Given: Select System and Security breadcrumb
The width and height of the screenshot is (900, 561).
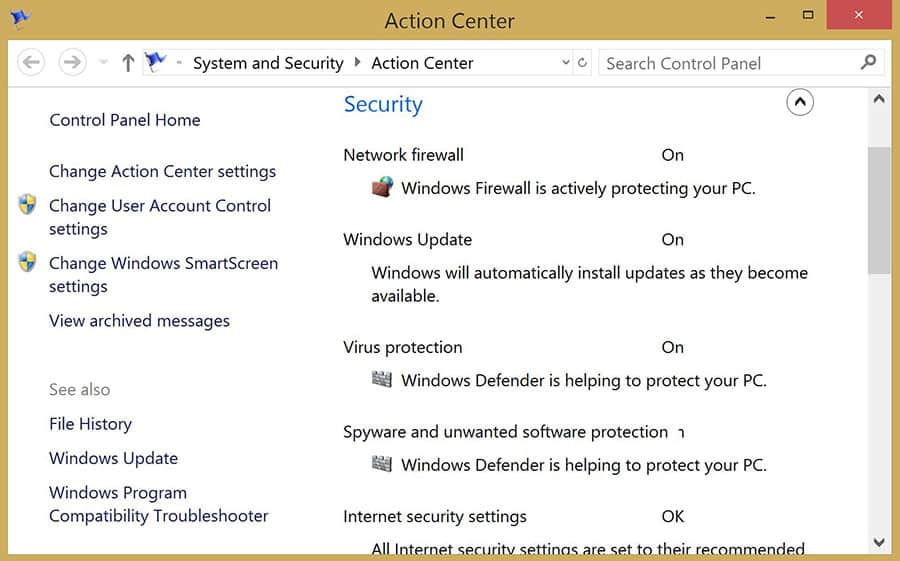Looking at the screenshot, I should pyautogui.click(x=268, y=63).
